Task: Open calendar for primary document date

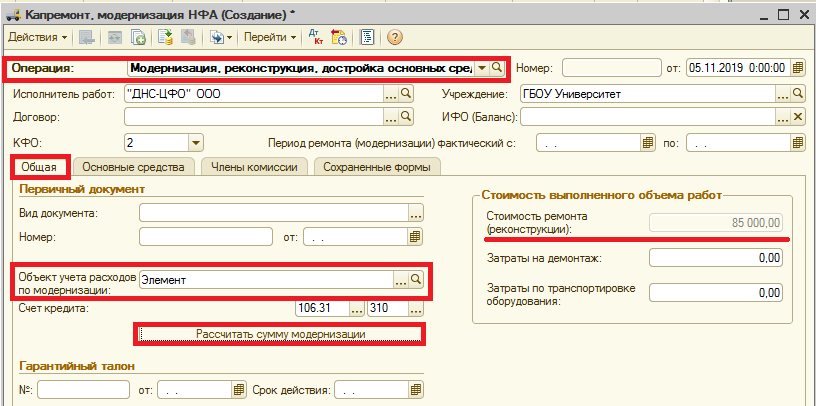Action: pyautogui.click(x=414, y=237)
